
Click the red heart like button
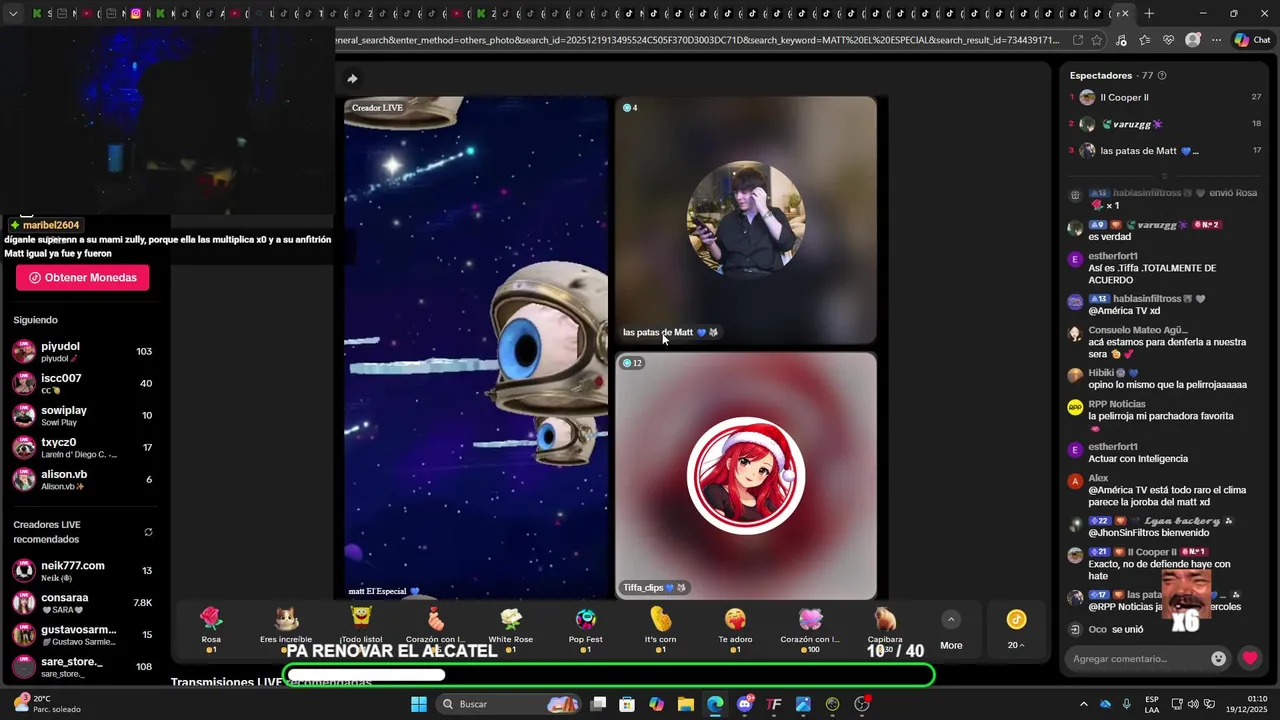(x=1250, y=658)
